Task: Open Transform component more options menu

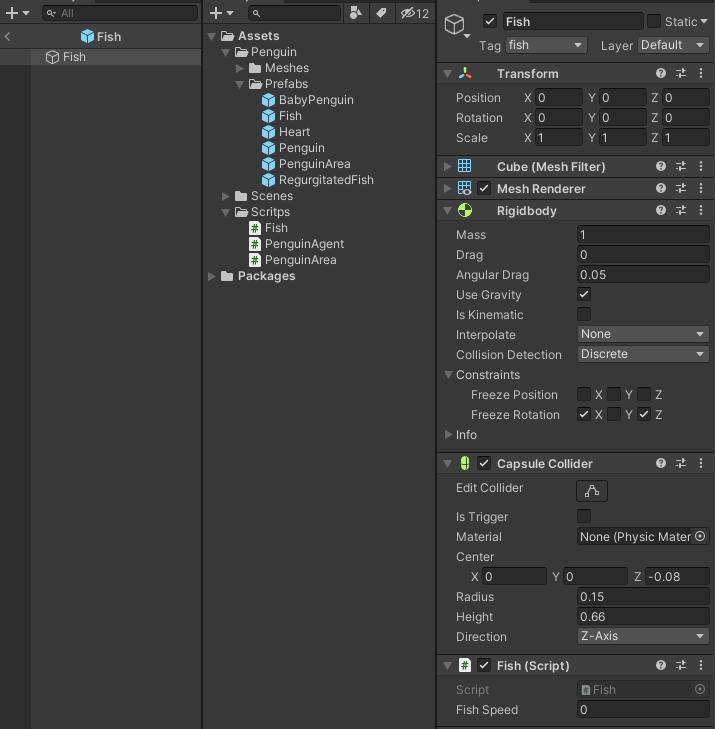Action: pyautogui.click(x=701, y=73)
